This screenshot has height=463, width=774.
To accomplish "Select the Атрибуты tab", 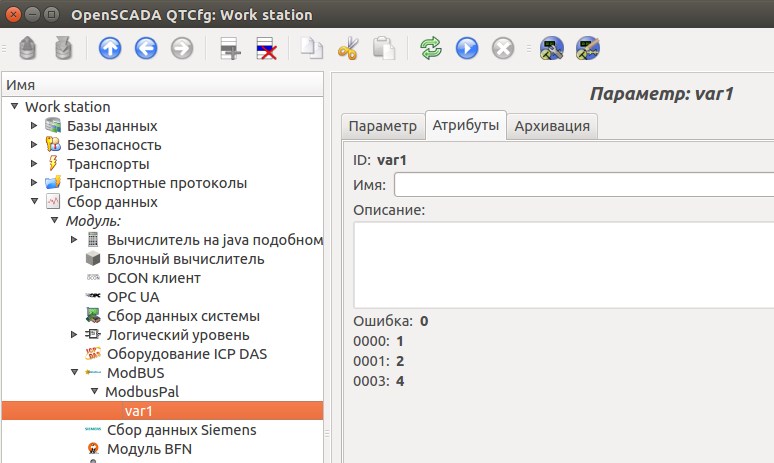I will pos(465,126).
